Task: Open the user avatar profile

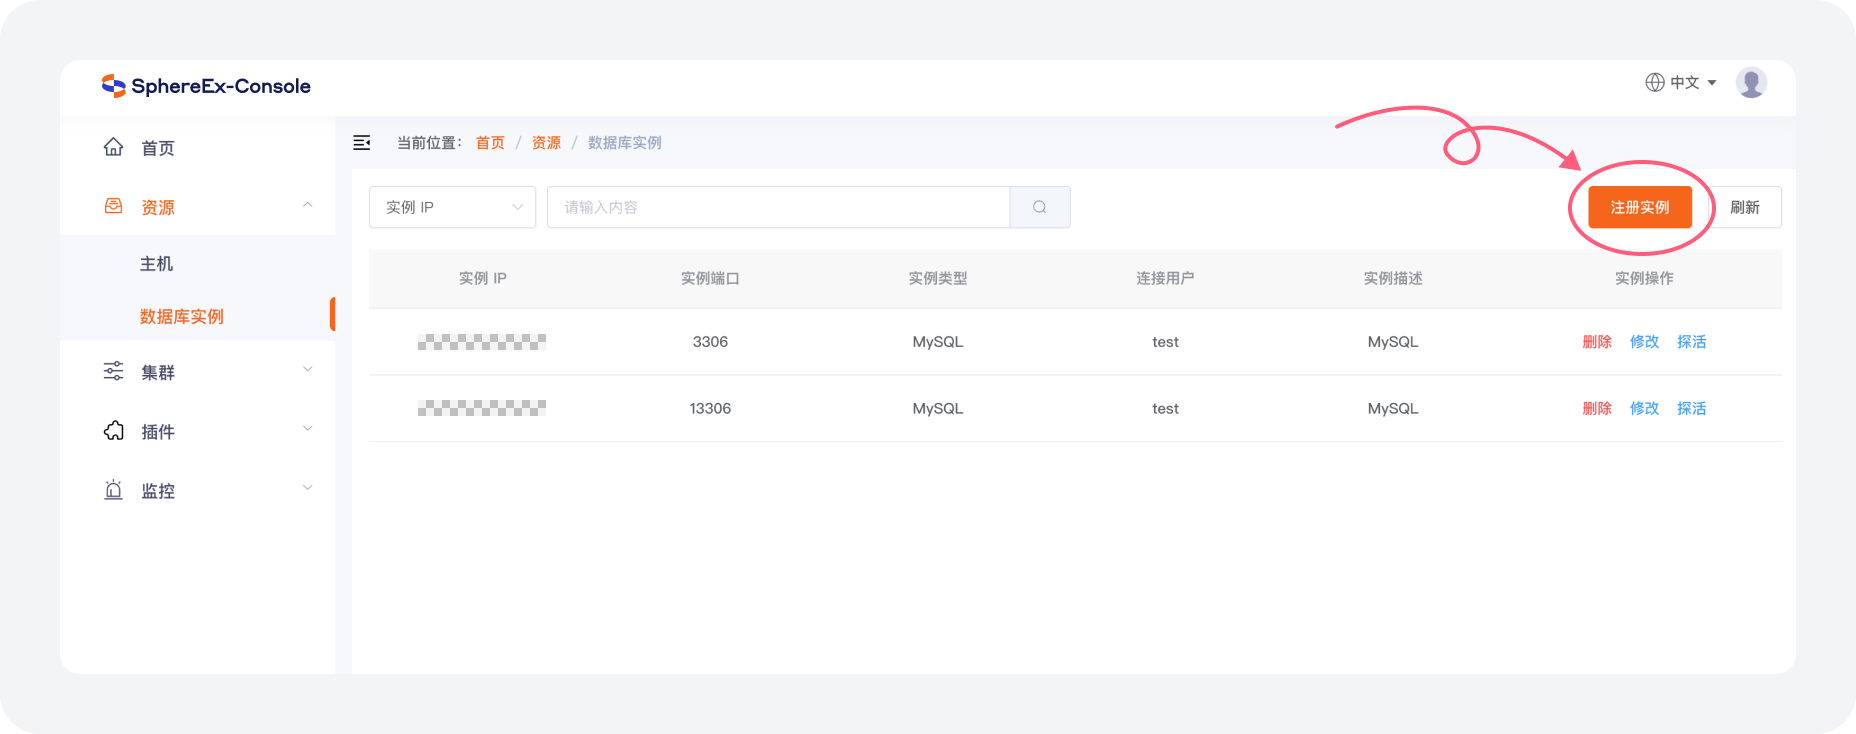Action: click(x=1751, y=83)
